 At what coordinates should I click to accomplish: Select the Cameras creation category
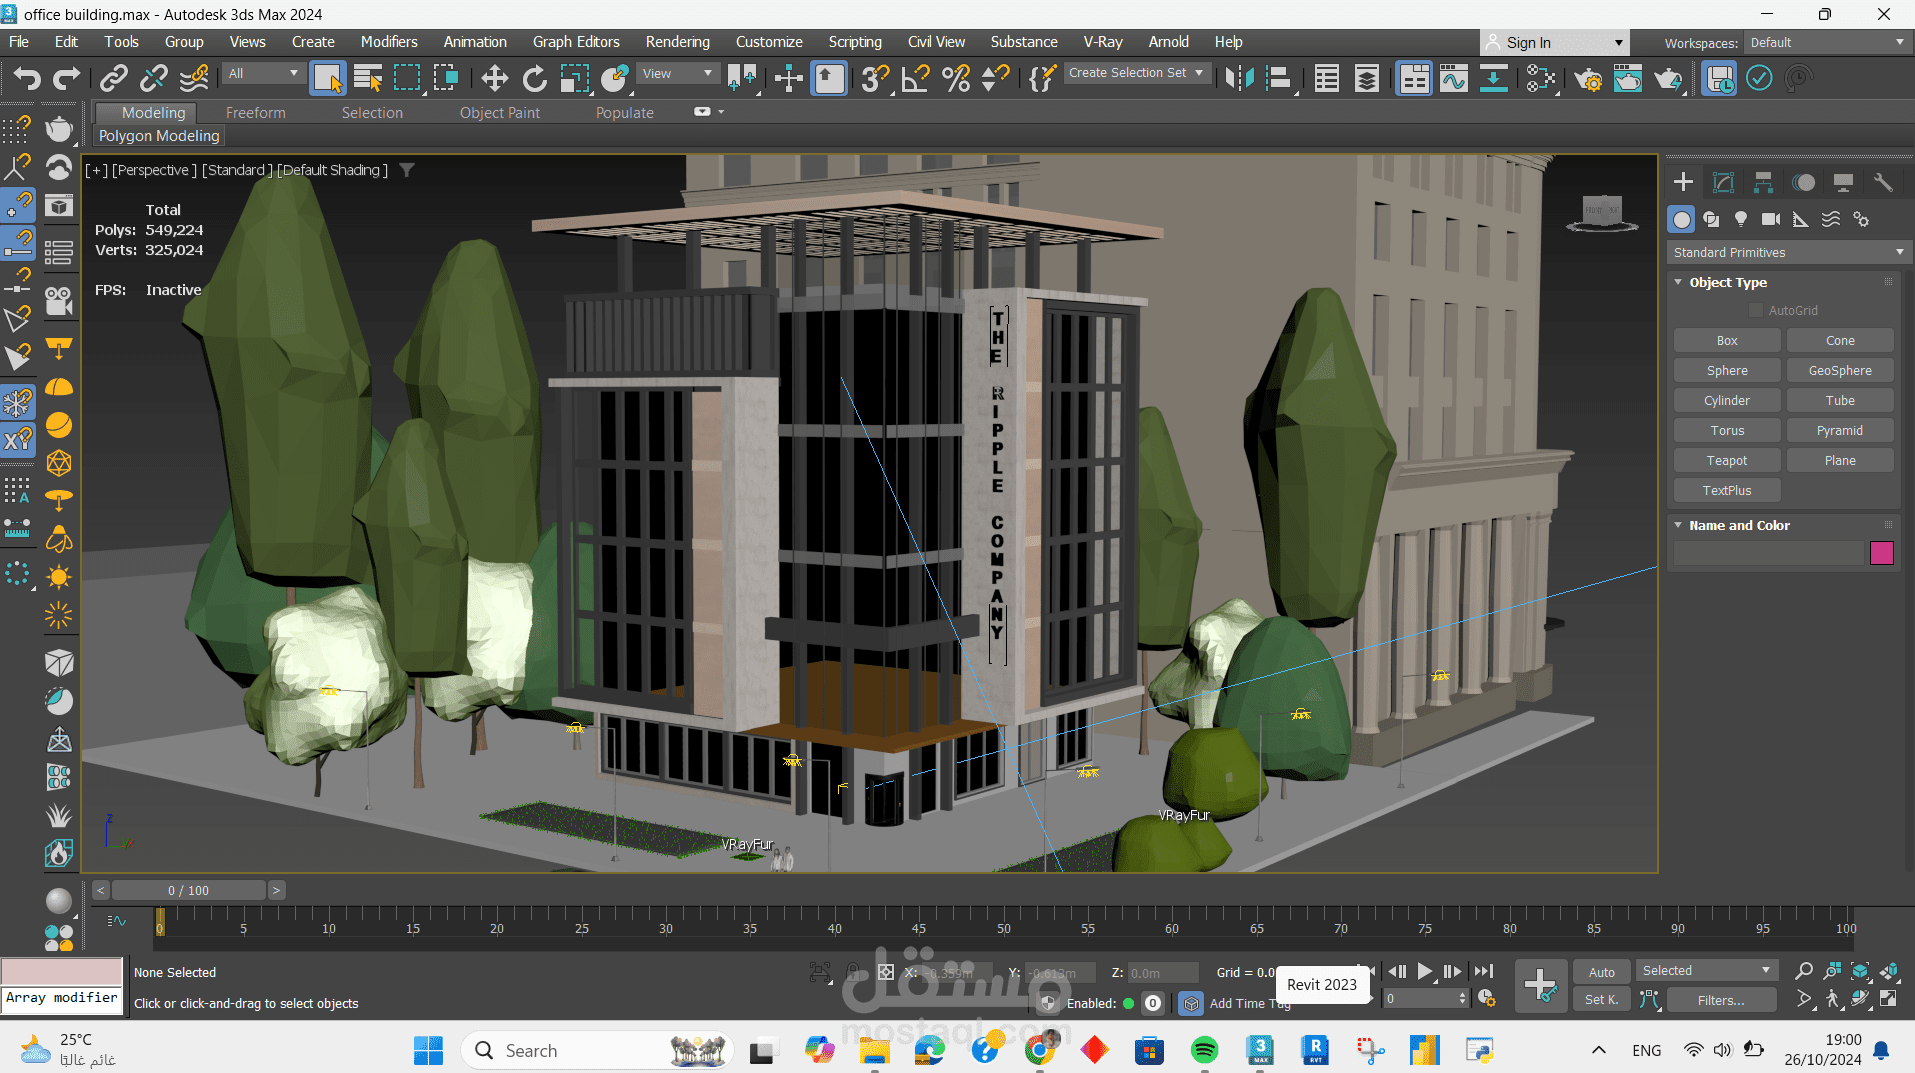click(x=1771, y=219)
